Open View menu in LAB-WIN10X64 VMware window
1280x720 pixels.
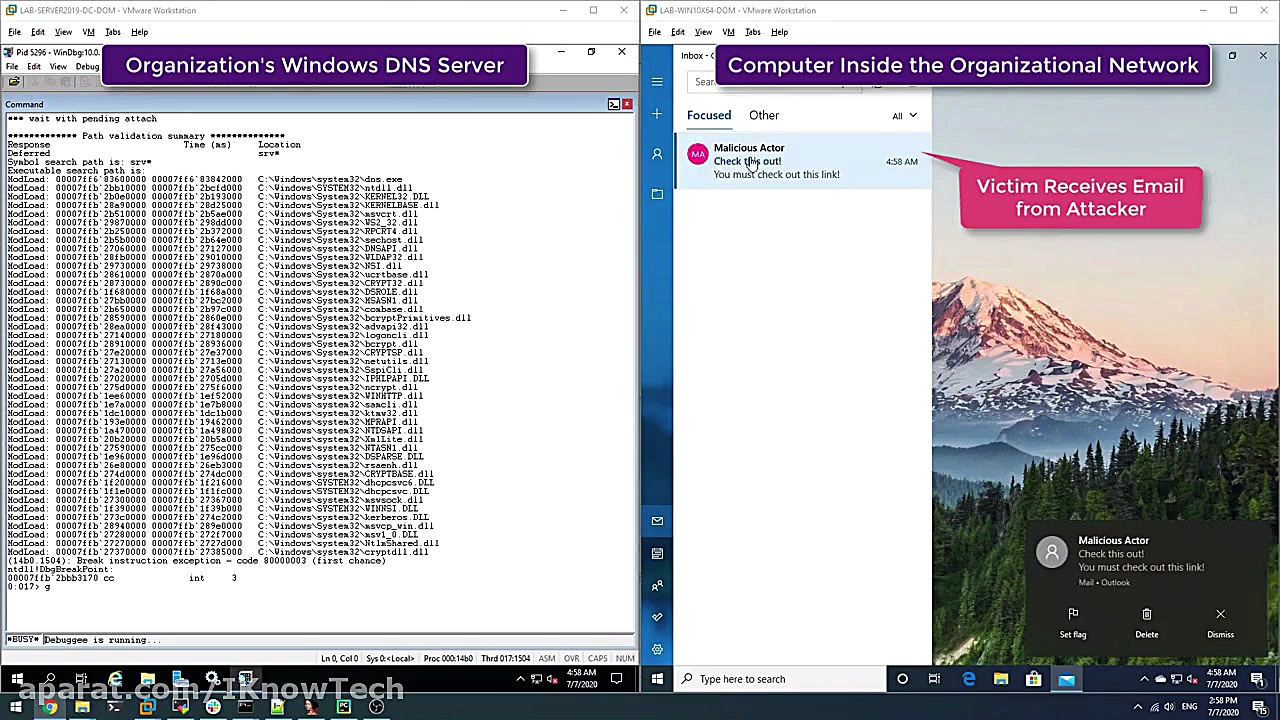pyautogui.click(x=703, y=32)
